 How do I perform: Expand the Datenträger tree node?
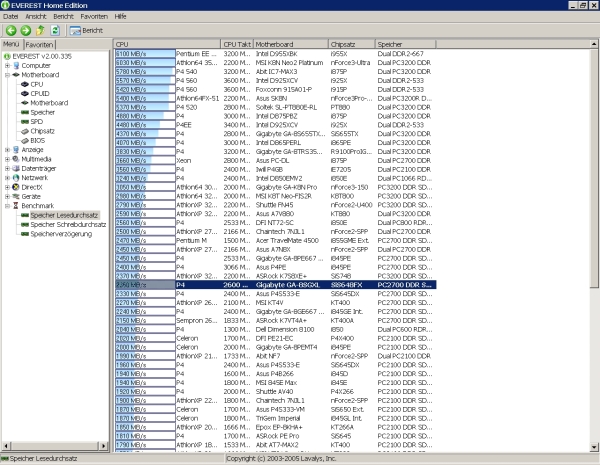(x=7, y=168)
